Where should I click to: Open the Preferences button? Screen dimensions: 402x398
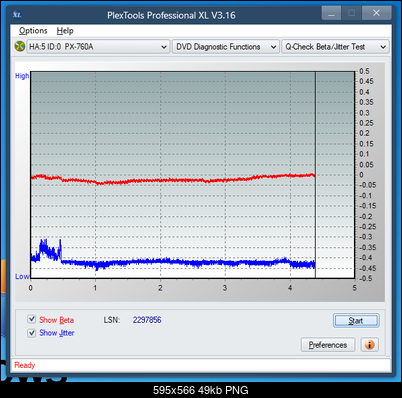pos(328,345)
